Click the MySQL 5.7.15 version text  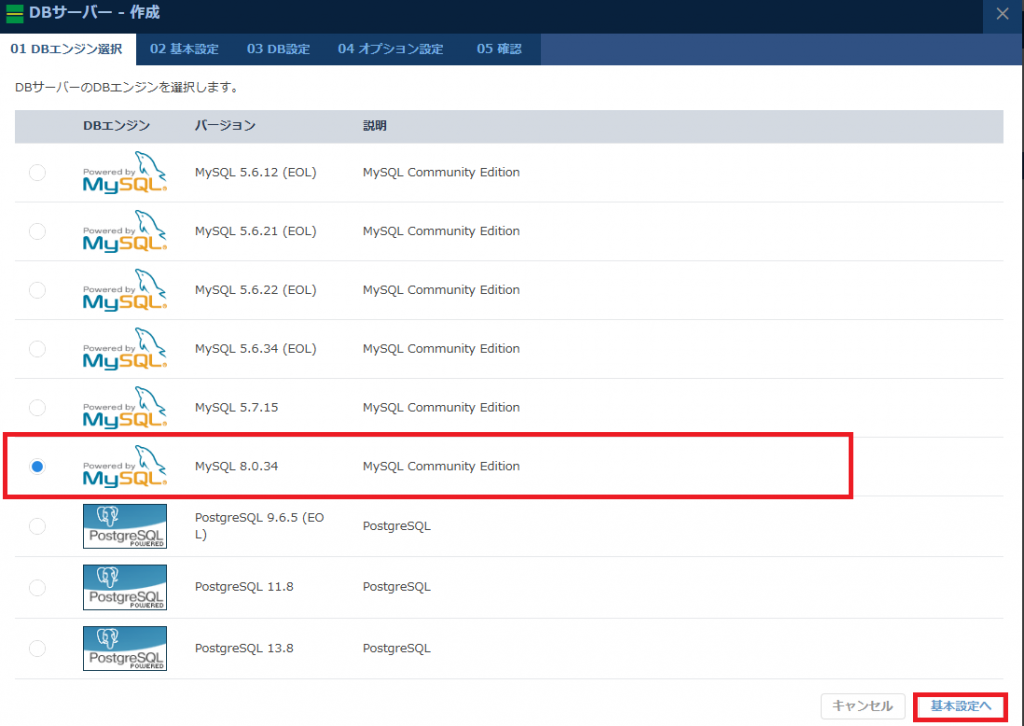click(236, 407)
